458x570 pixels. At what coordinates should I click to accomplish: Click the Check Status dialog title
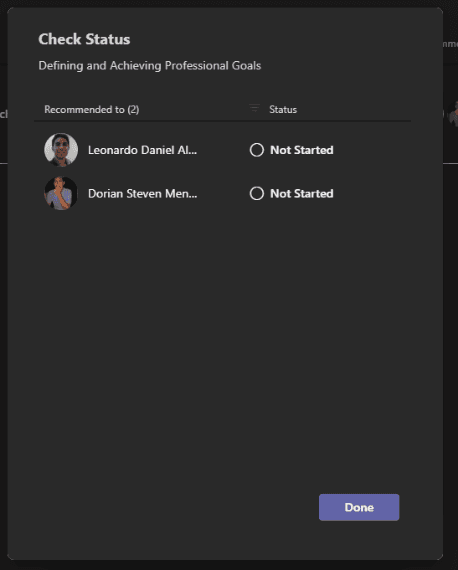click(84, 39)
